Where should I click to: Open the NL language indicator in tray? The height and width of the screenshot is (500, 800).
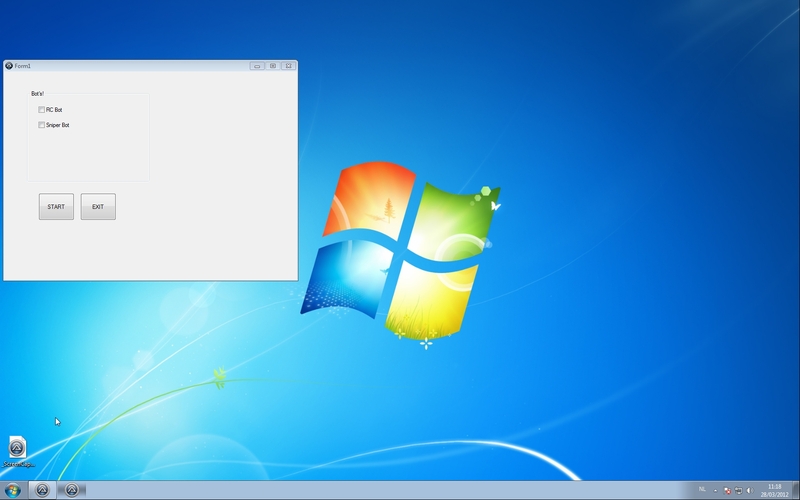[x=702, y=489]
